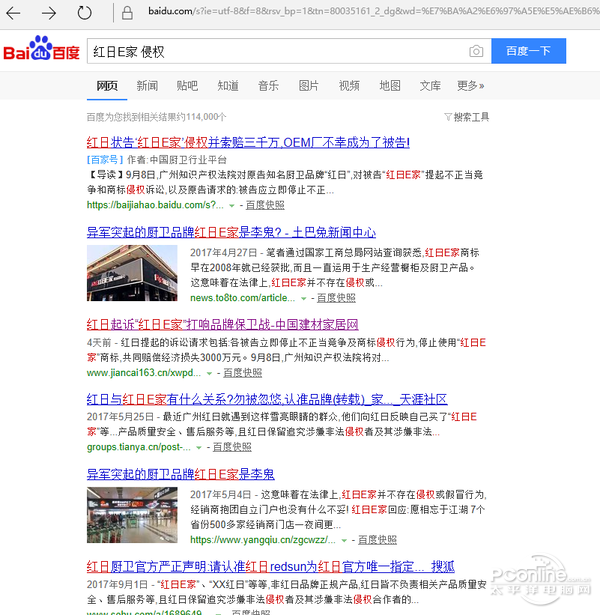Open 百度快照 for the yangqiu.cn result
The width and height of the screenshot is (600, 615).
377,540
